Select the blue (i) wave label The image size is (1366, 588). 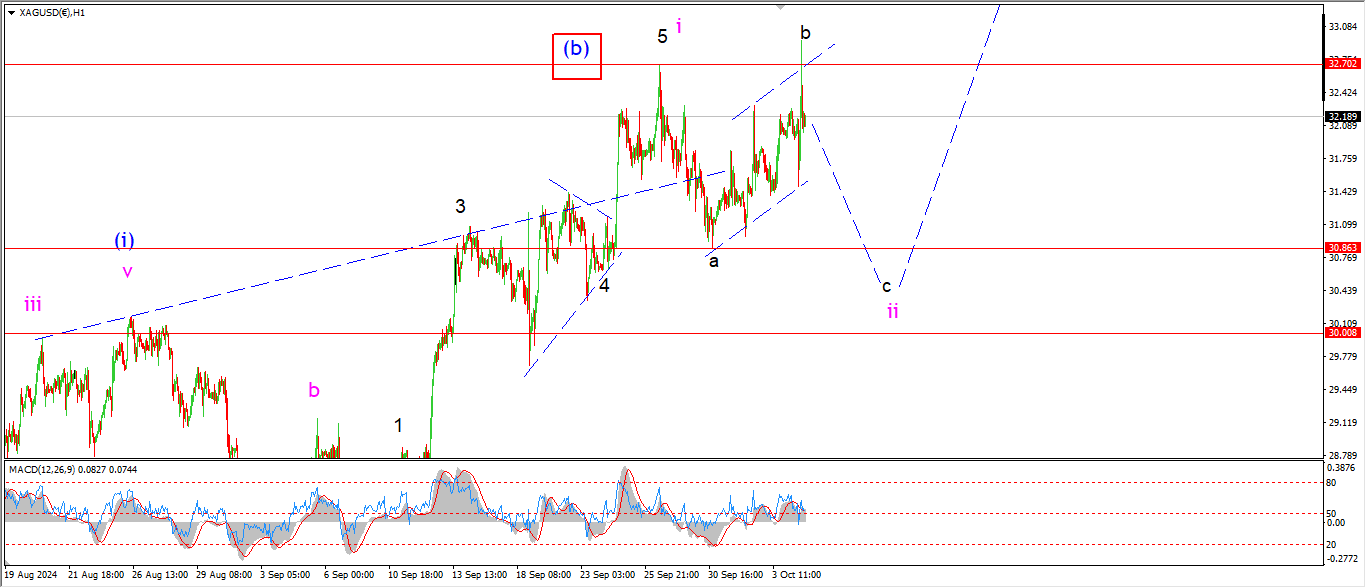coord(124,240)
